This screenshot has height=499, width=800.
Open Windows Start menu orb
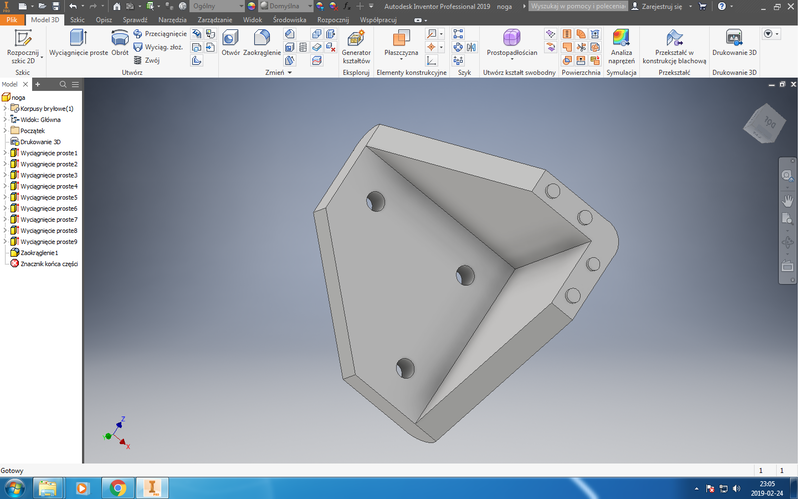(14, 488)
